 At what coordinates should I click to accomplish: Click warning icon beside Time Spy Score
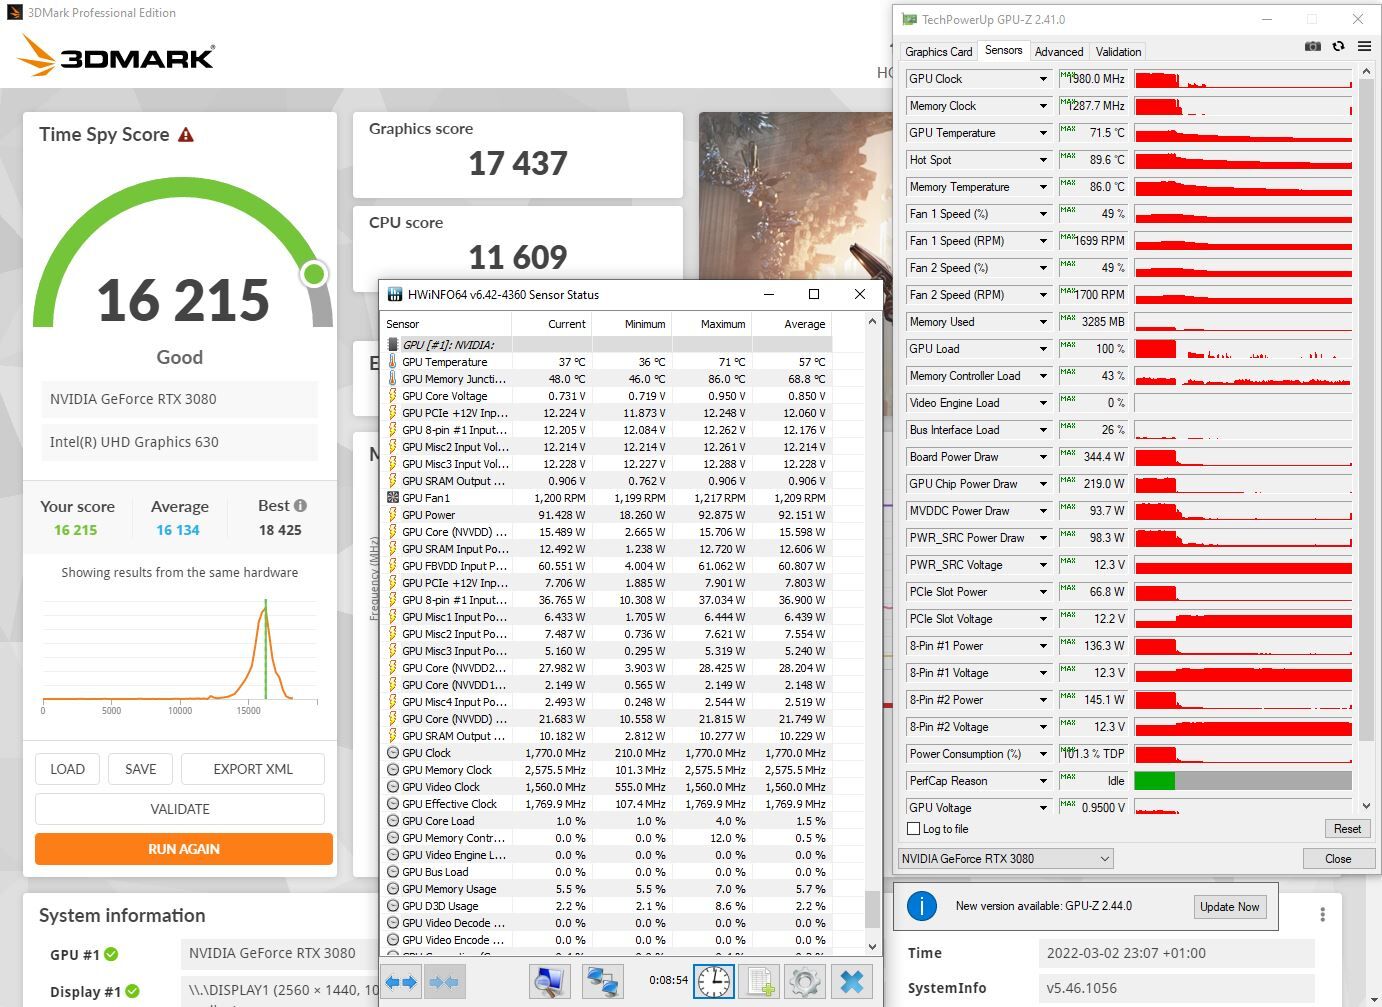pos(186,135)
